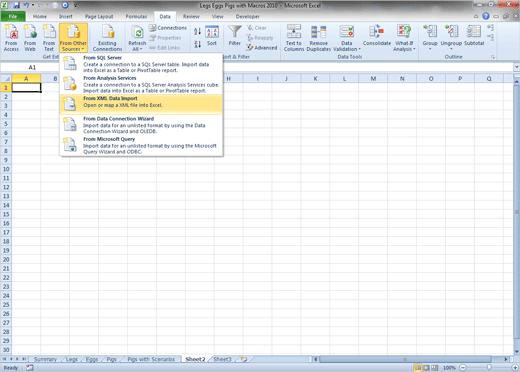
Task: Click the next sheet navigation arrow
Action: pyautogui.click(x=17, y=359)
